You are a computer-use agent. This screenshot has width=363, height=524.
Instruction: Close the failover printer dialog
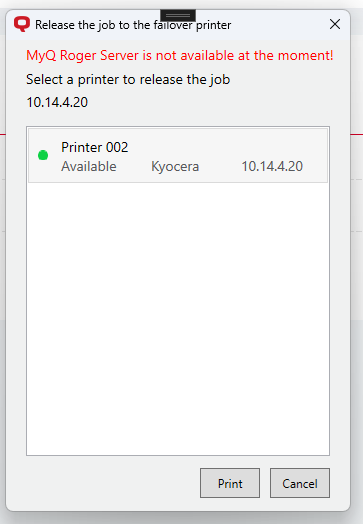(x=335, y=24)
